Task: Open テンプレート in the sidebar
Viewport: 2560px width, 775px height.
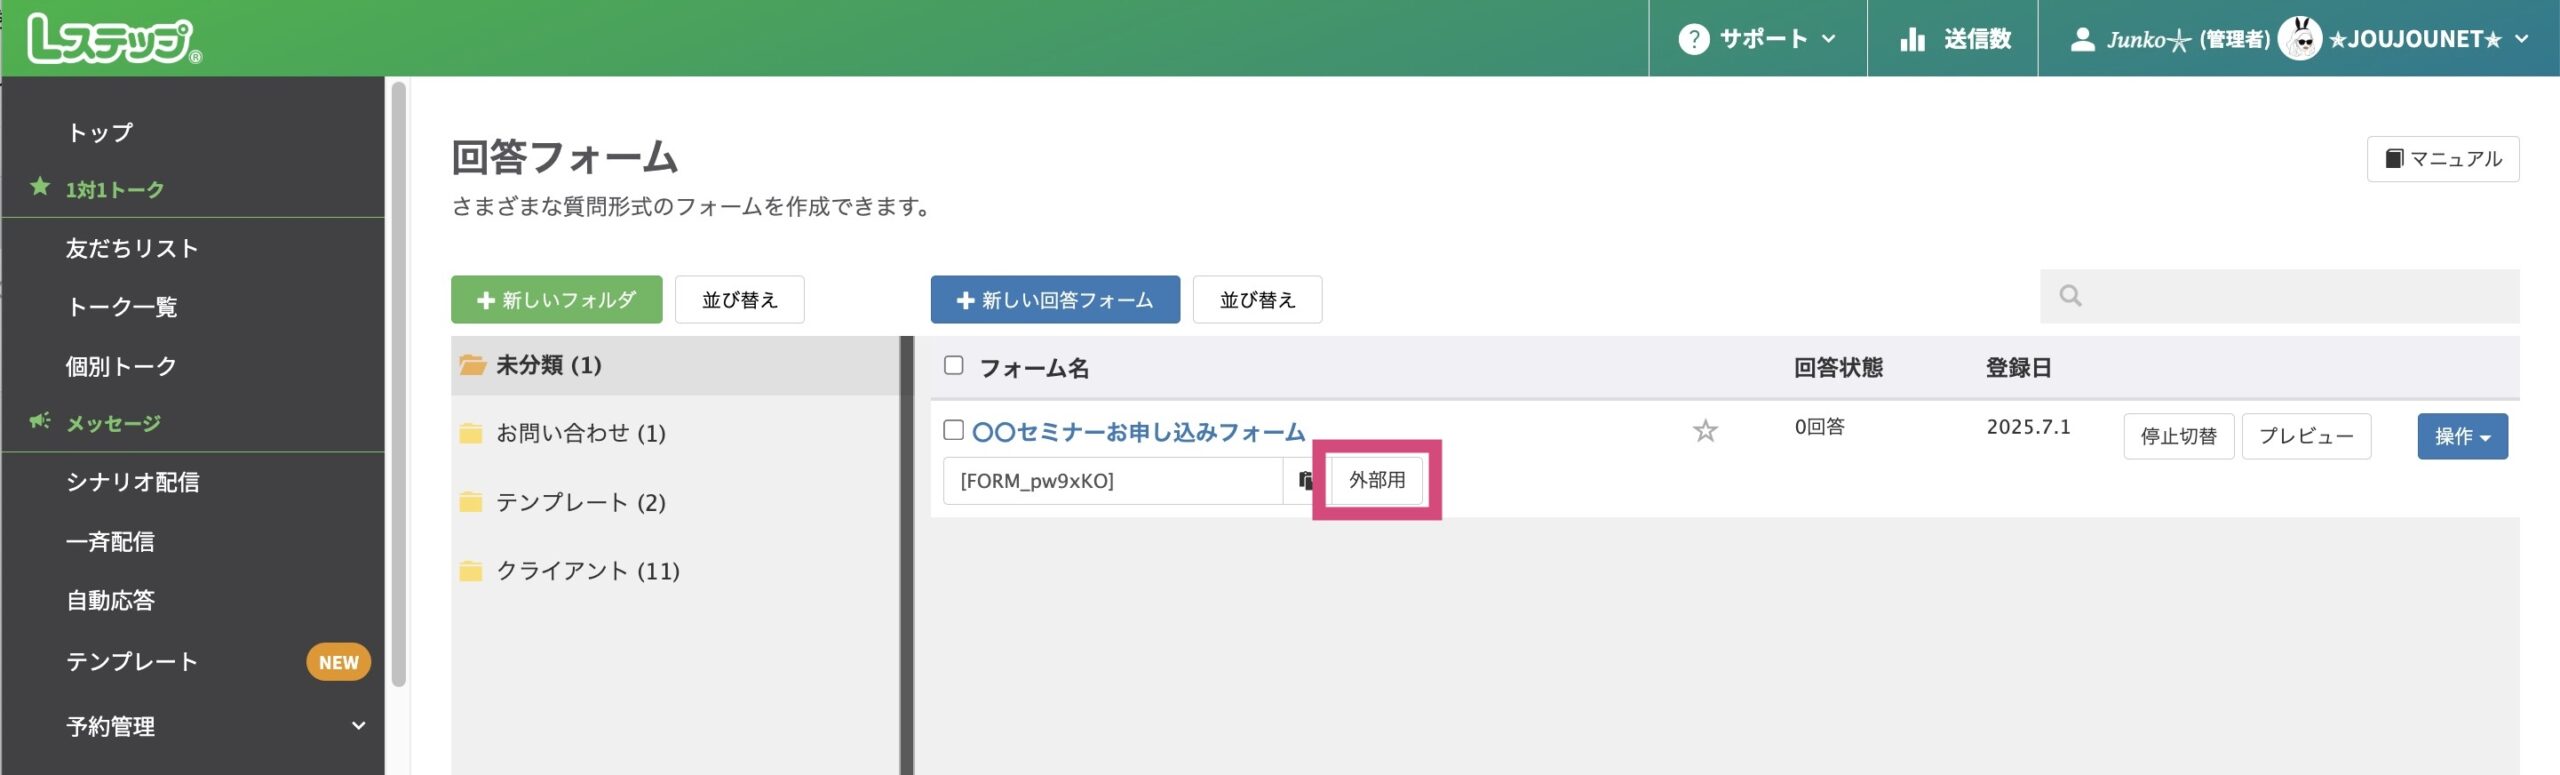Action: tap(132, 661)
